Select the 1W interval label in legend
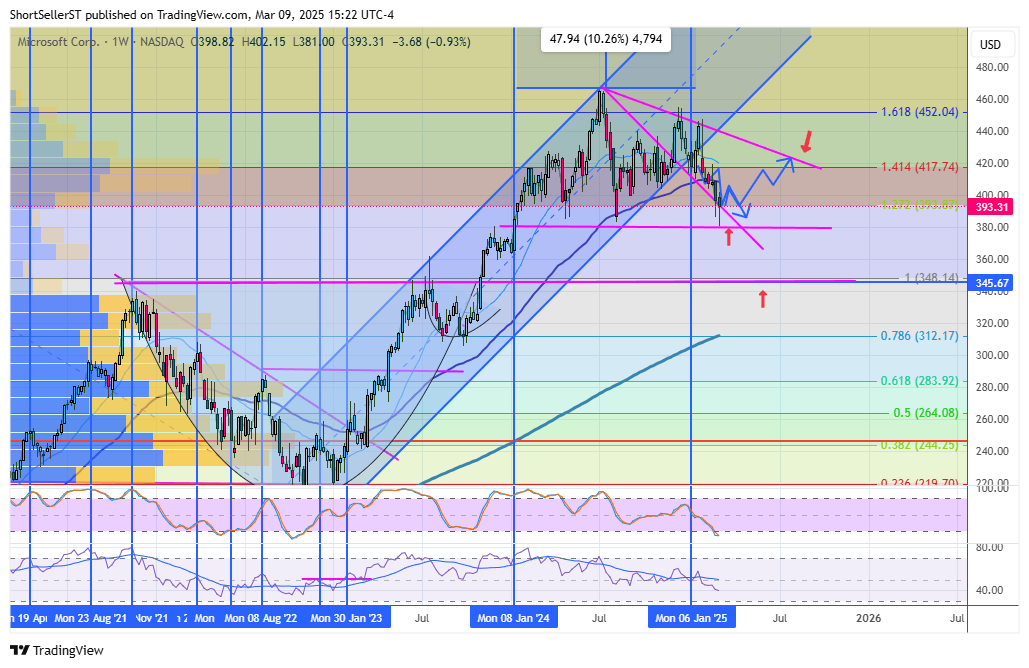 (x=120, y=42)
